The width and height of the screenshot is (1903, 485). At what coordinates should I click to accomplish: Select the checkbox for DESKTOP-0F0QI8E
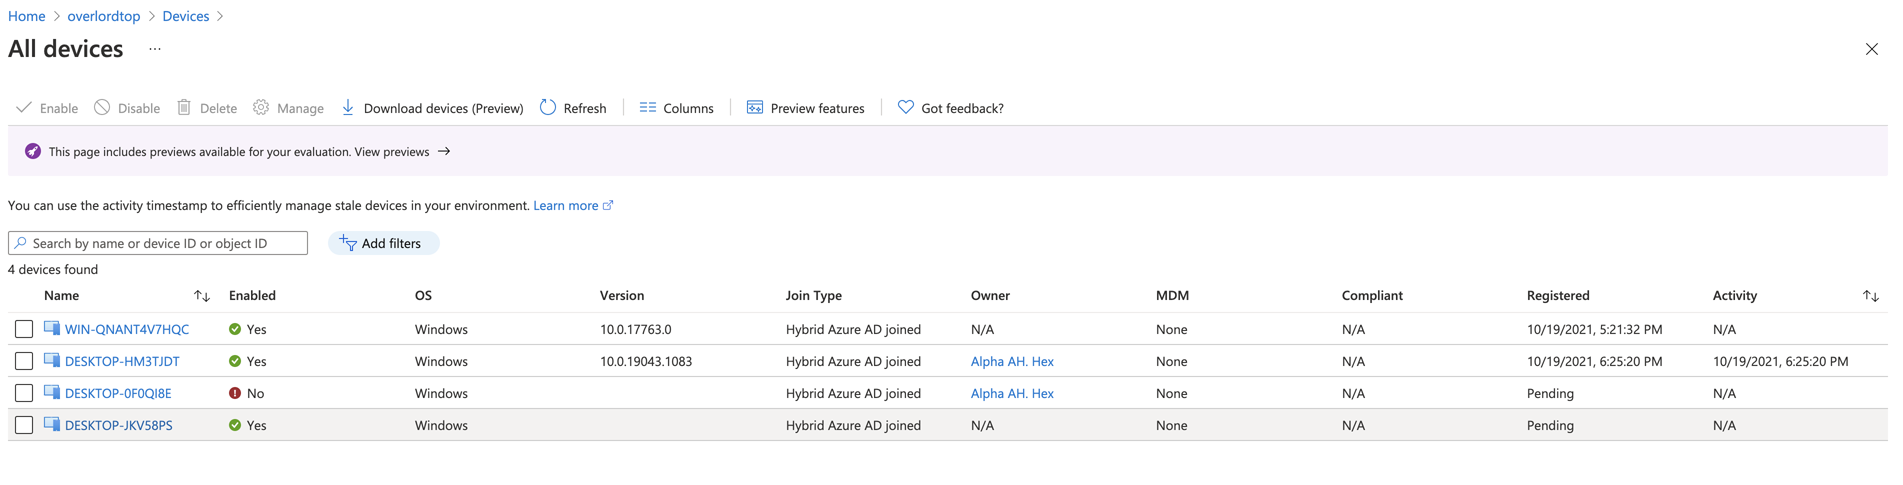[x=24, y=393]
